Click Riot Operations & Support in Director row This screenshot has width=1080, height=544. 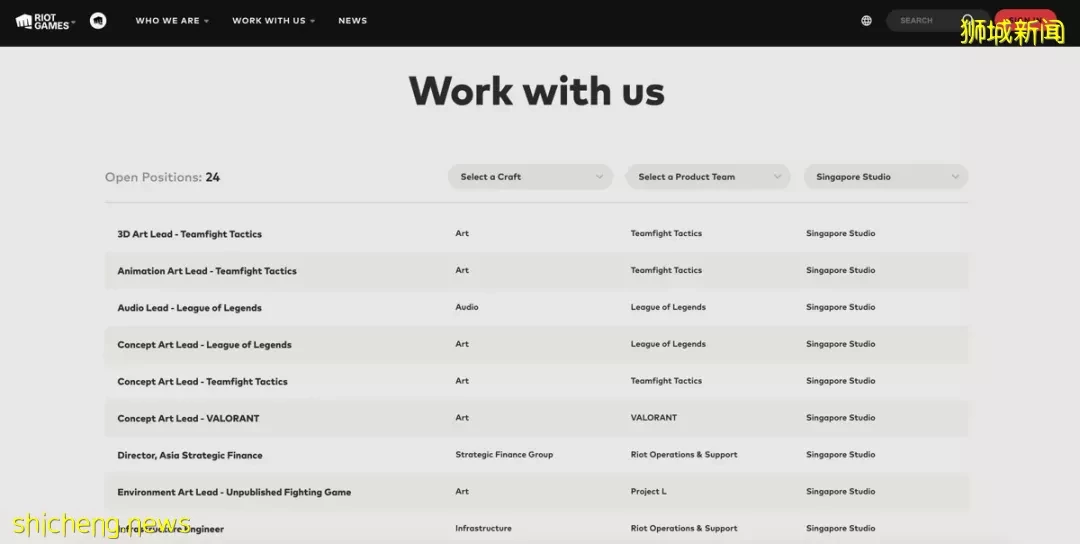[x=684, y=454]
